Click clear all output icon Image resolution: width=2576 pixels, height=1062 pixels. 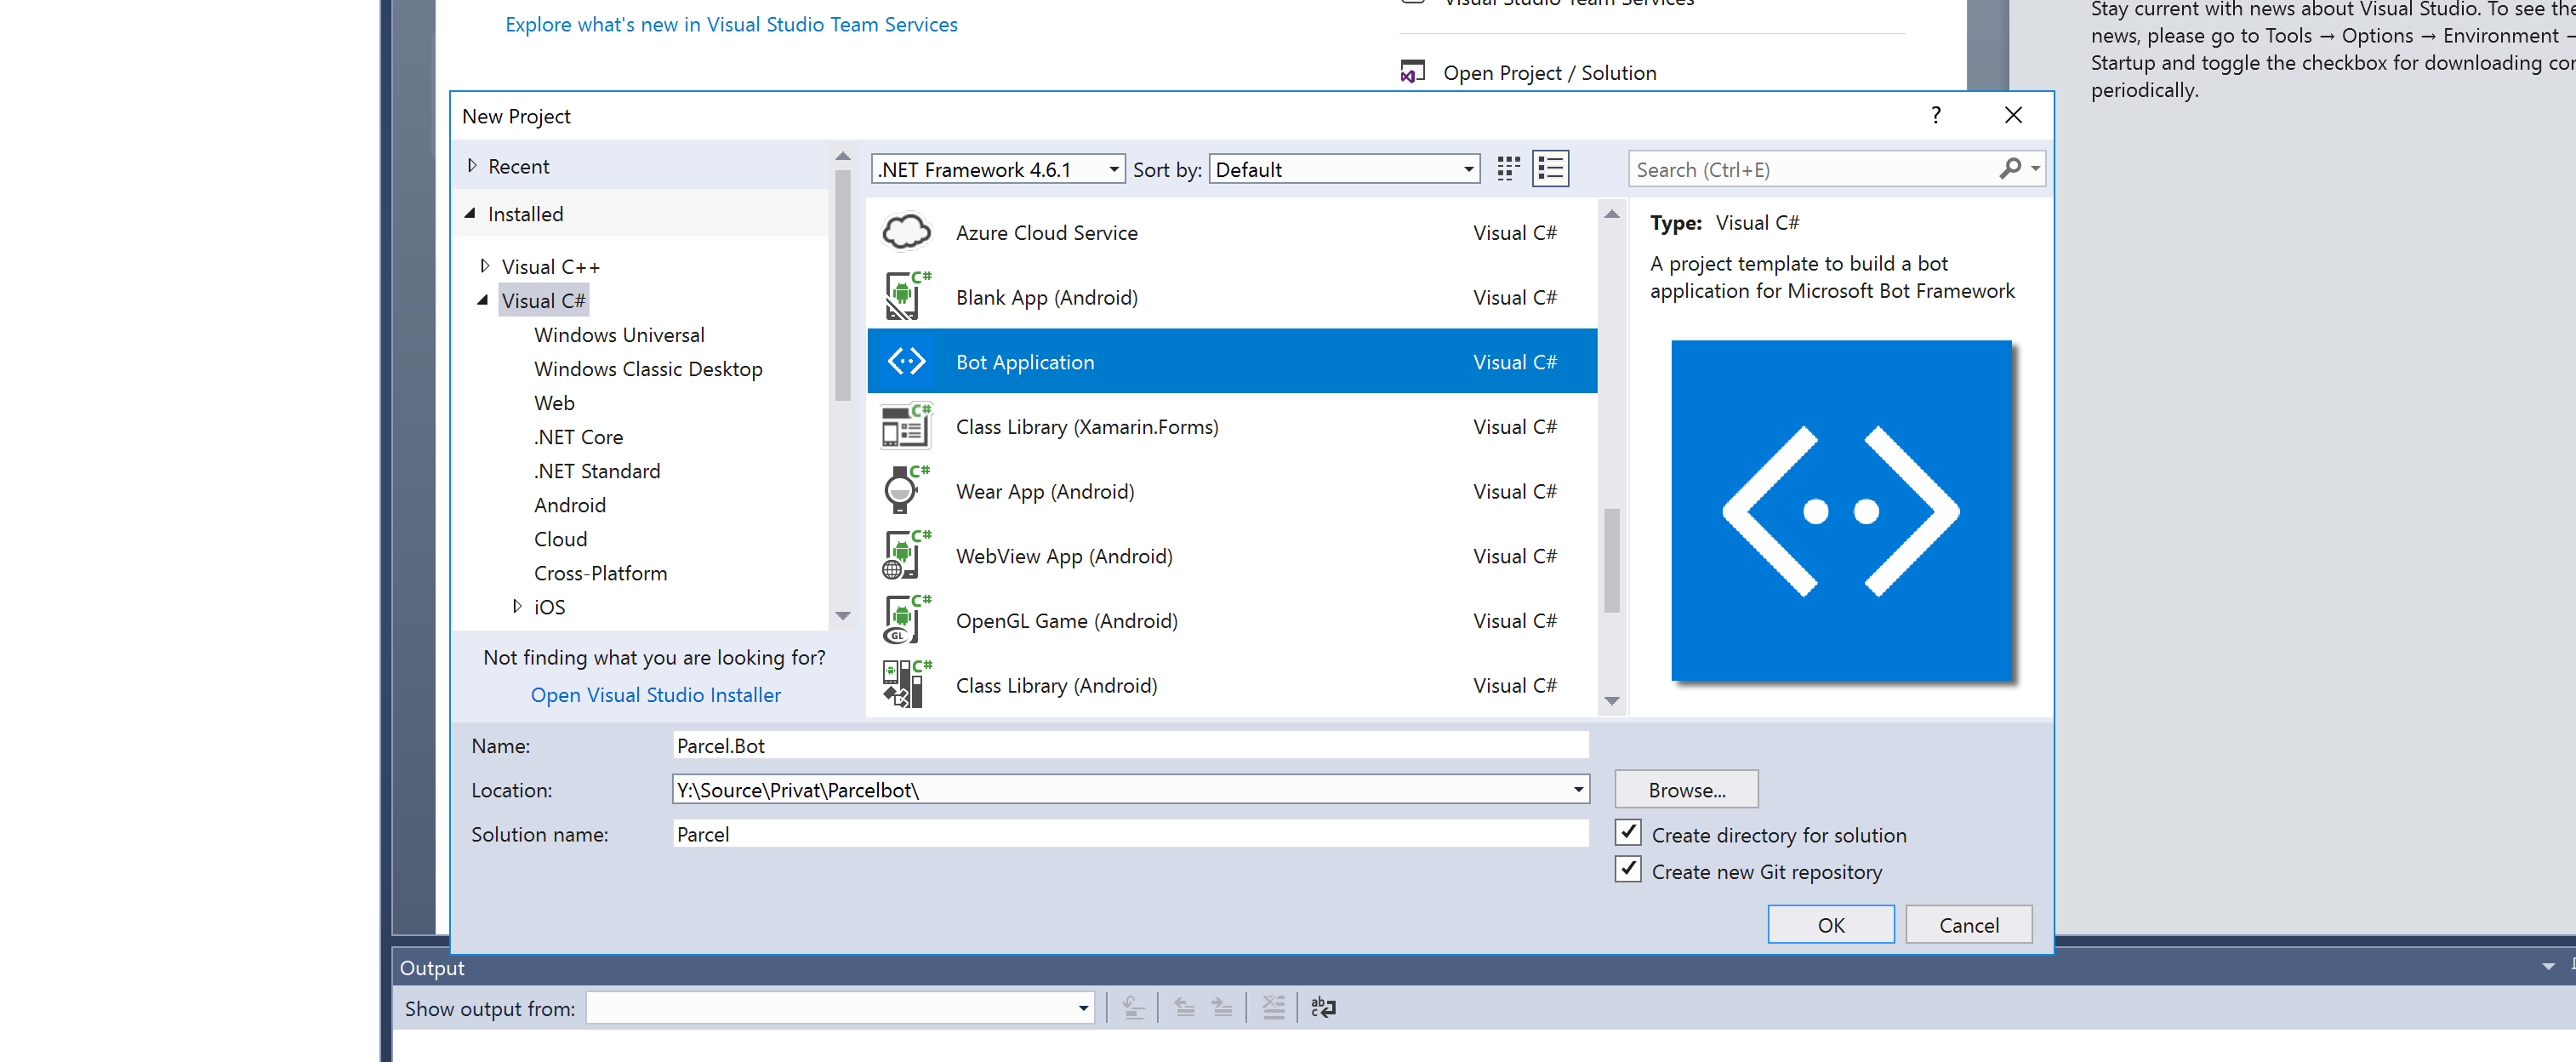click(x=1273, y=1008)
